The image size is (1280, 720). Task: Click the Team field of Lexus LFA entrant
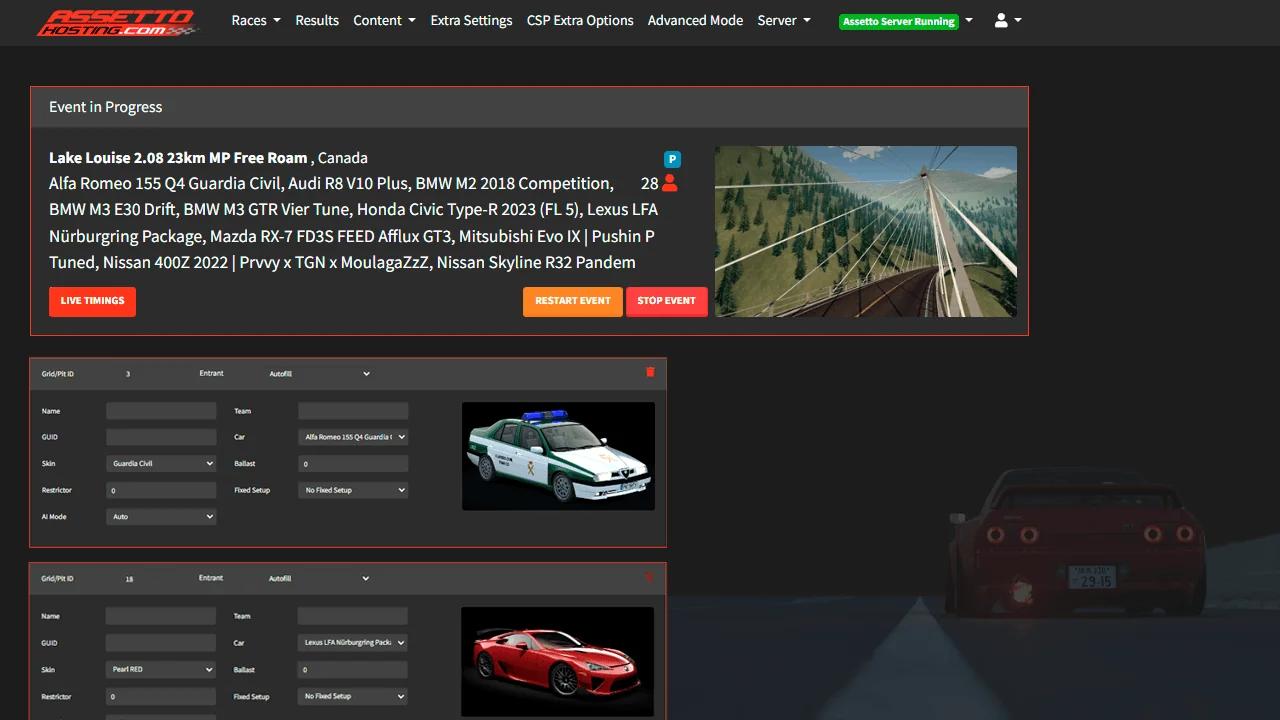pos(353,616)
